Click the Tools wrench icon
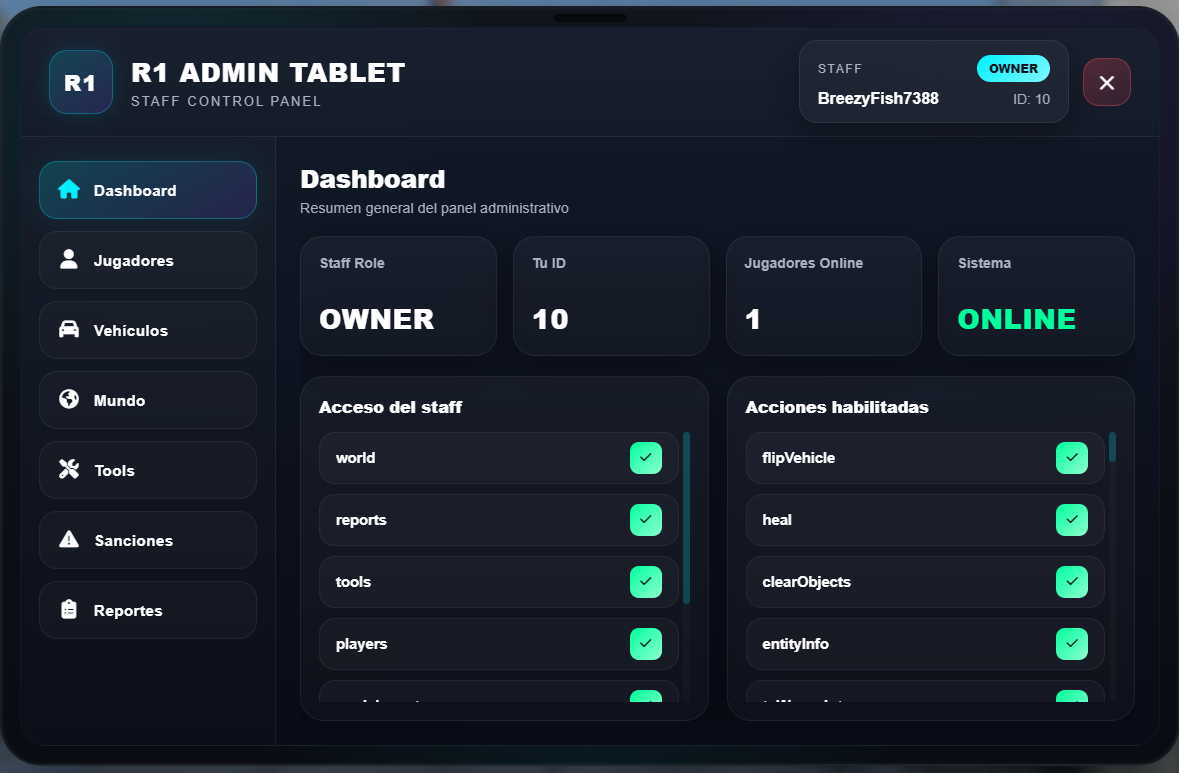The width and height of the screenshot is (1179, 773). [69, 469]
